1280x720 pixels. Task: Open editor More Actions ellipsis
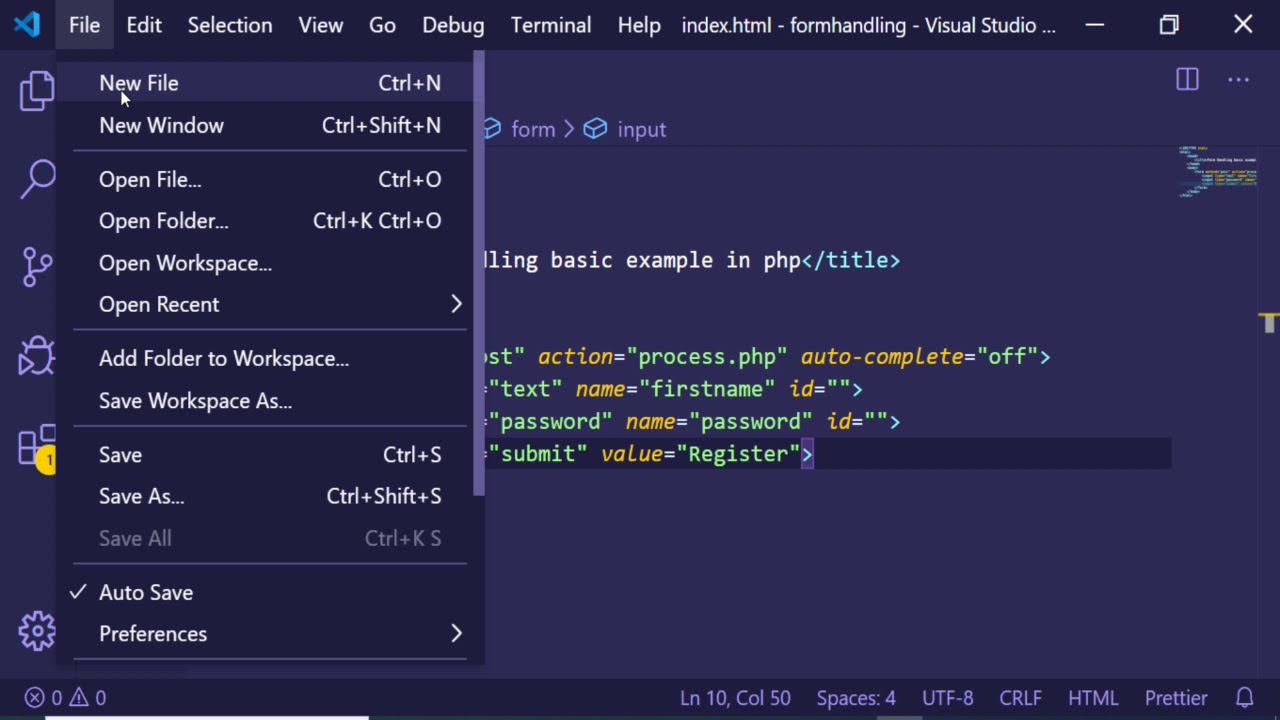click(x=1238, y=80)
